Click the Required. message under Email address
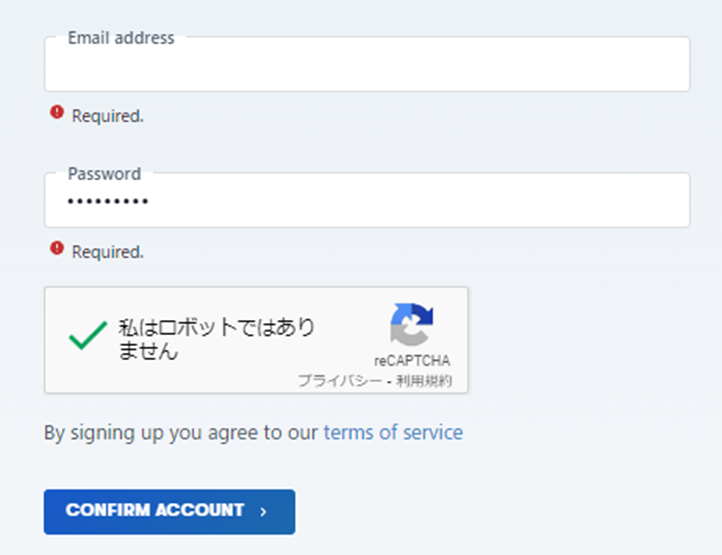722x555 pixels. (x=108, y=116)
